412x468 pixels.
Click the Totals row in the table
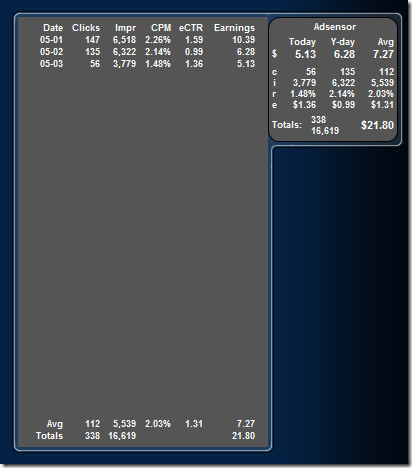click(146, 436)
